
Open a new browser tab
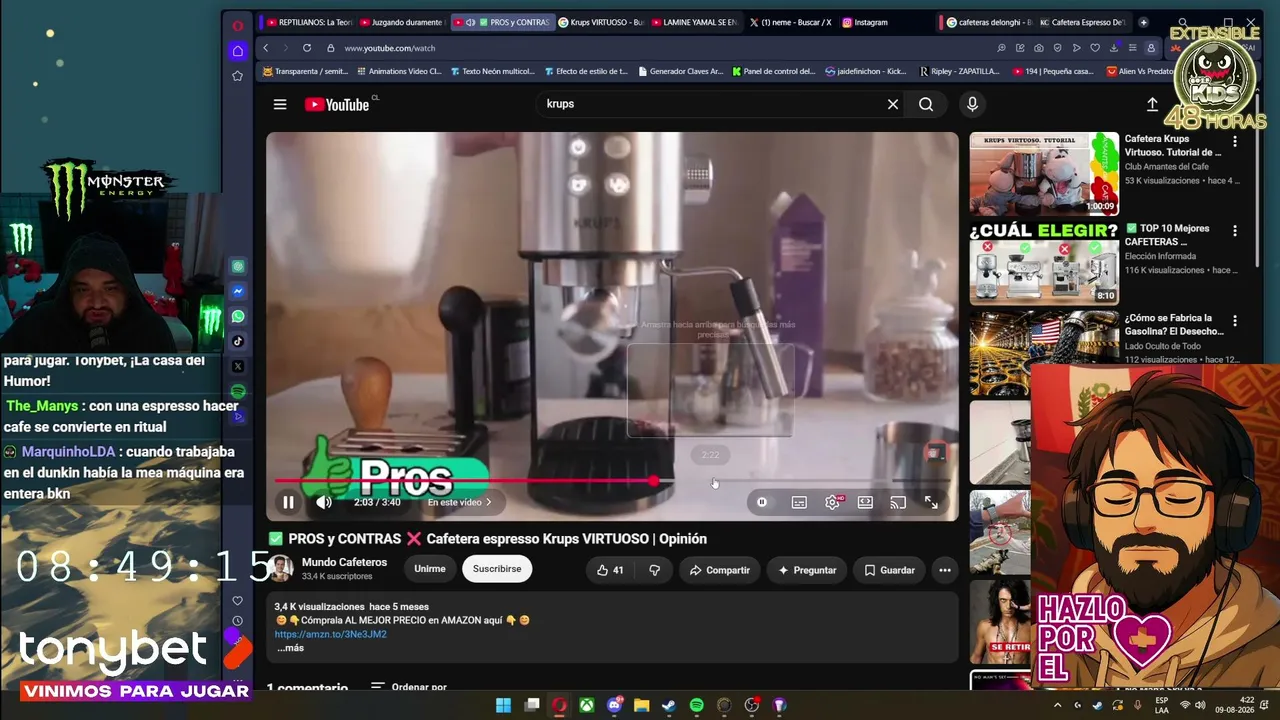point(1144,22)
